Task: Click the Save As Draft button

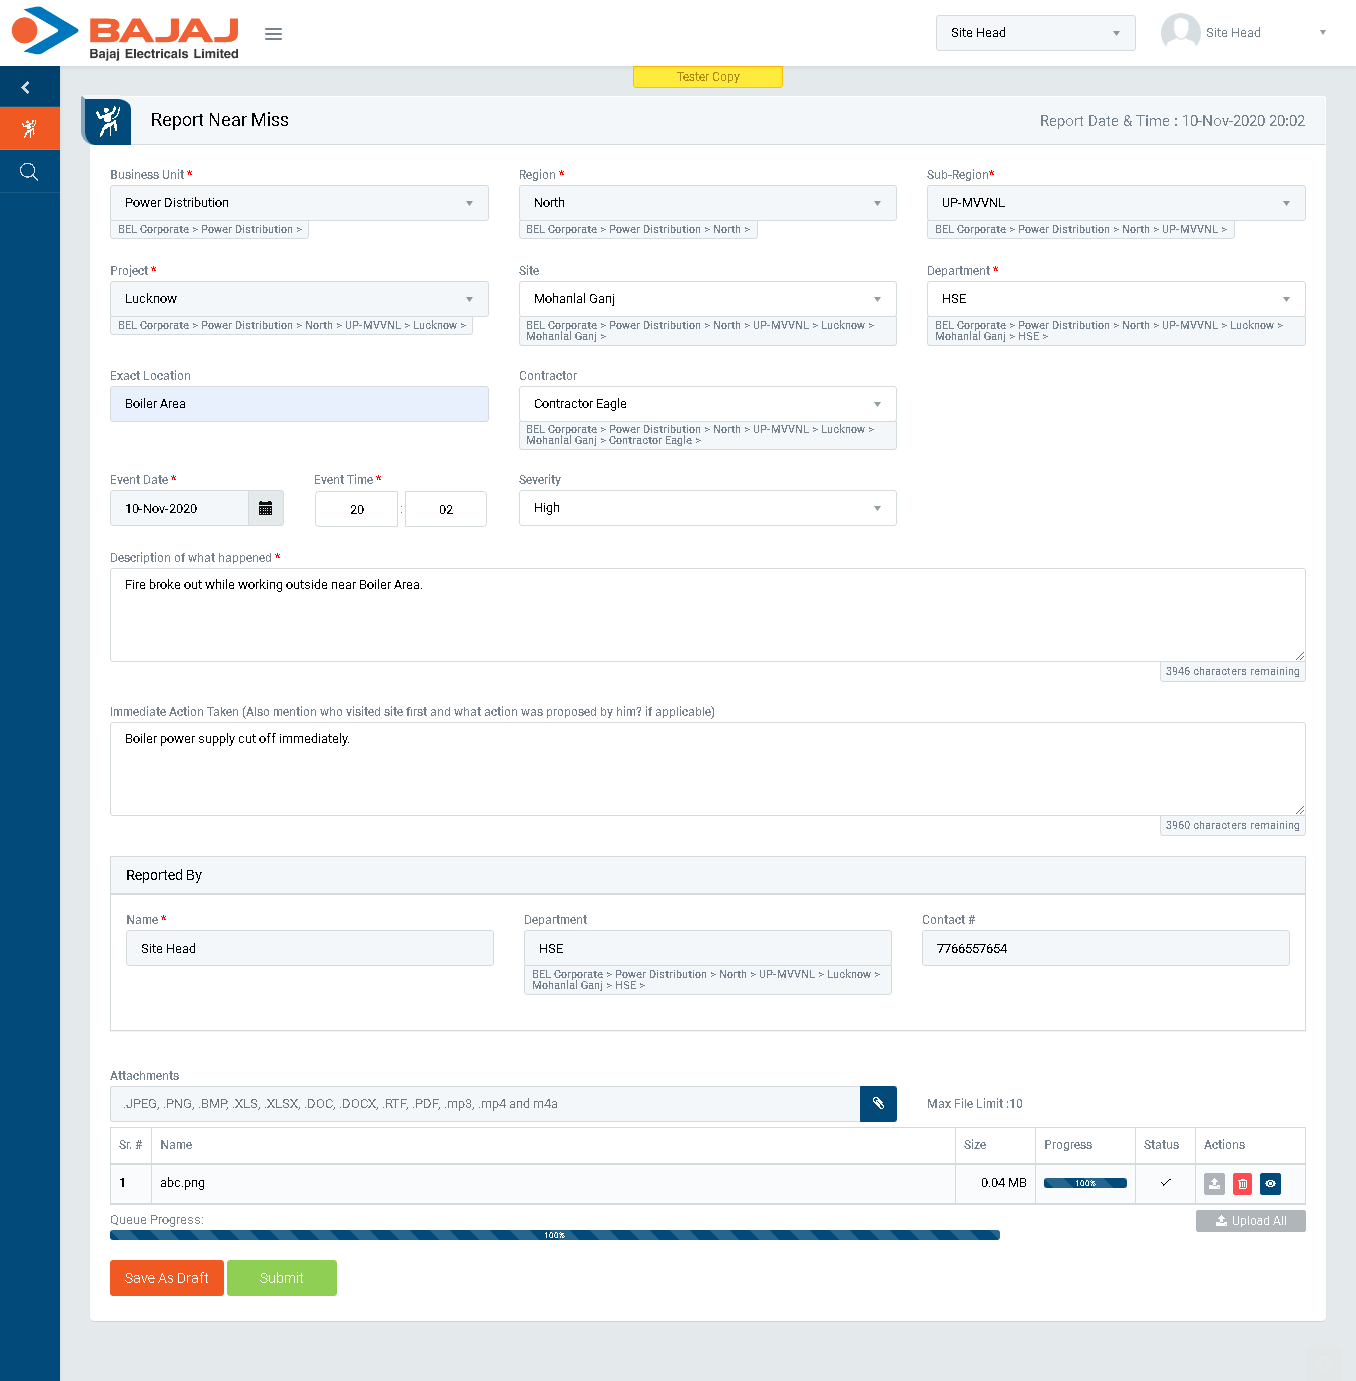Action: coord(166,1278)
